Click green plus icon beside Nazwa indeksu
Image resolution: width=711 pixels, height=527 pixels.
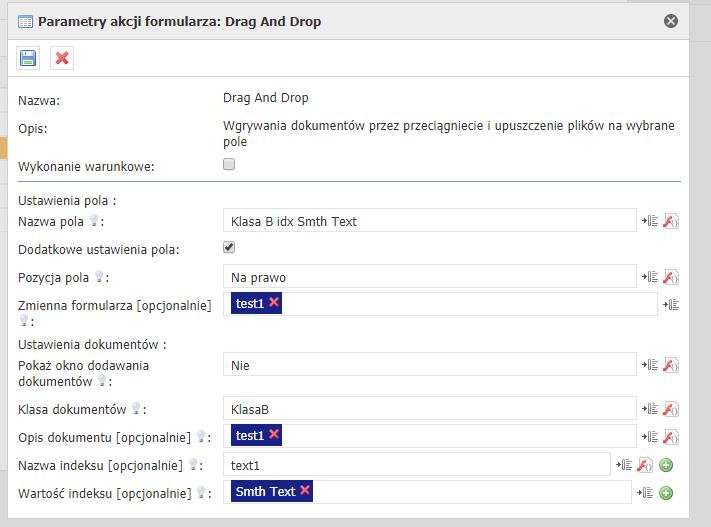(666, 464)
